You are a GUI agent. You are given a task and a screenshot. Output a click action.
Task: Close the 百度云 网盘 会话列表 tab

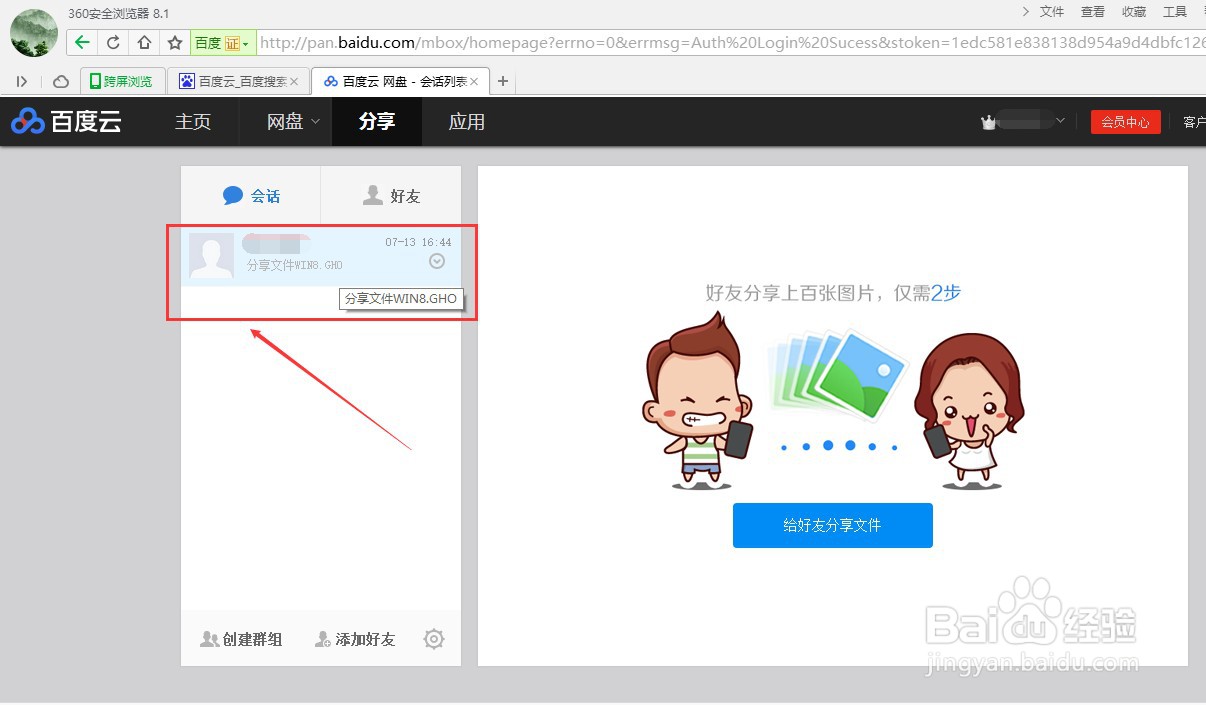click(474, 82)
